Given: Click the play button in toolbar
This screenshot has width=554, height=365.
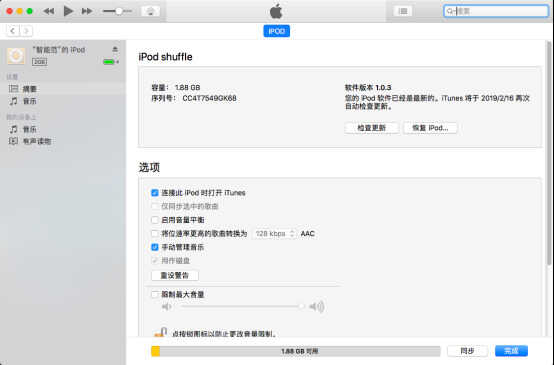Looking at the screenshot, I should [68, 11].
